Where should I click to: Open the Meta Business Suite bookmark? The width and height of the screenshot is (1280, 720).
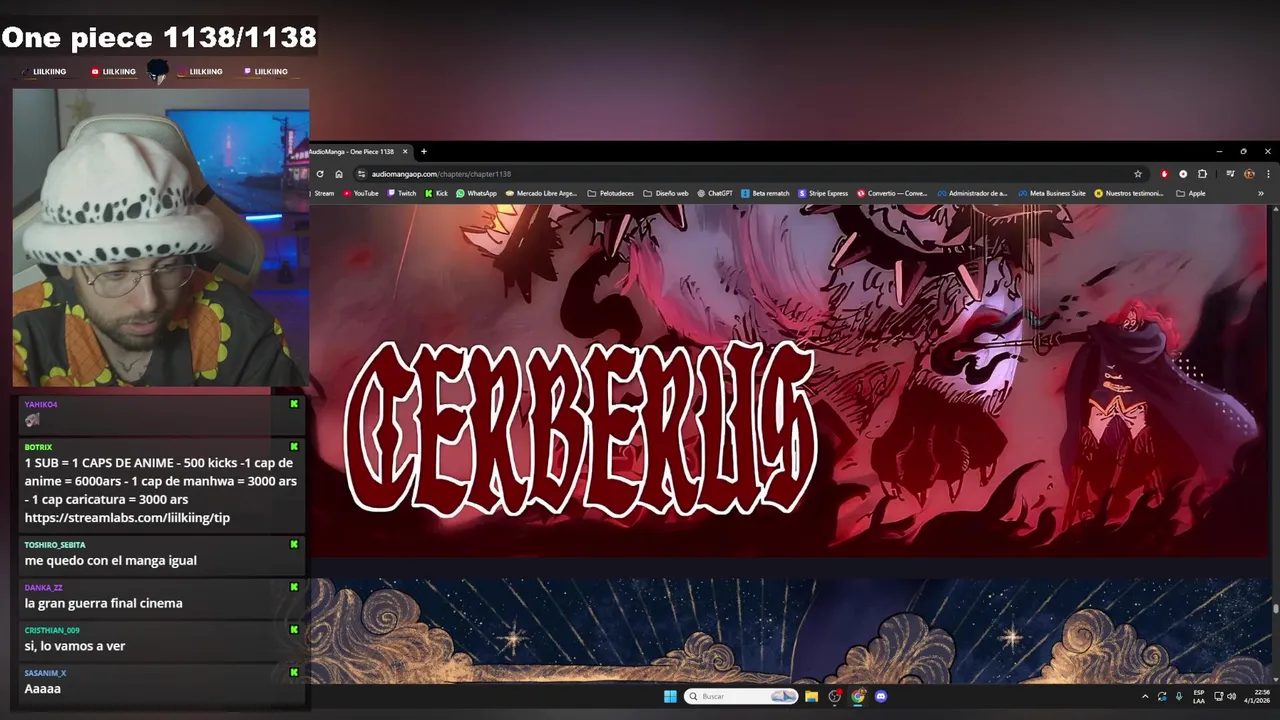[x=1052, y=193]
